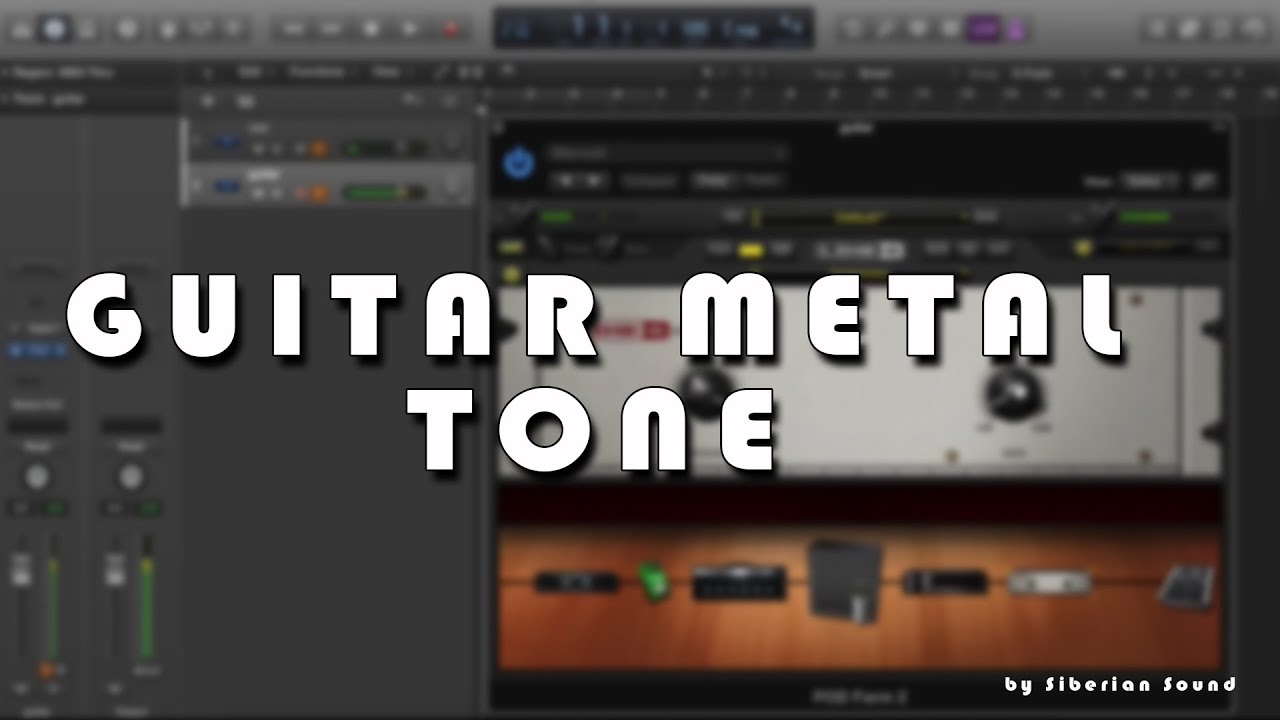The image size is (1280, 720).
Task: Click the guitar channel strip pan knob
Action: pyautogui.click(x=37, y=477)
